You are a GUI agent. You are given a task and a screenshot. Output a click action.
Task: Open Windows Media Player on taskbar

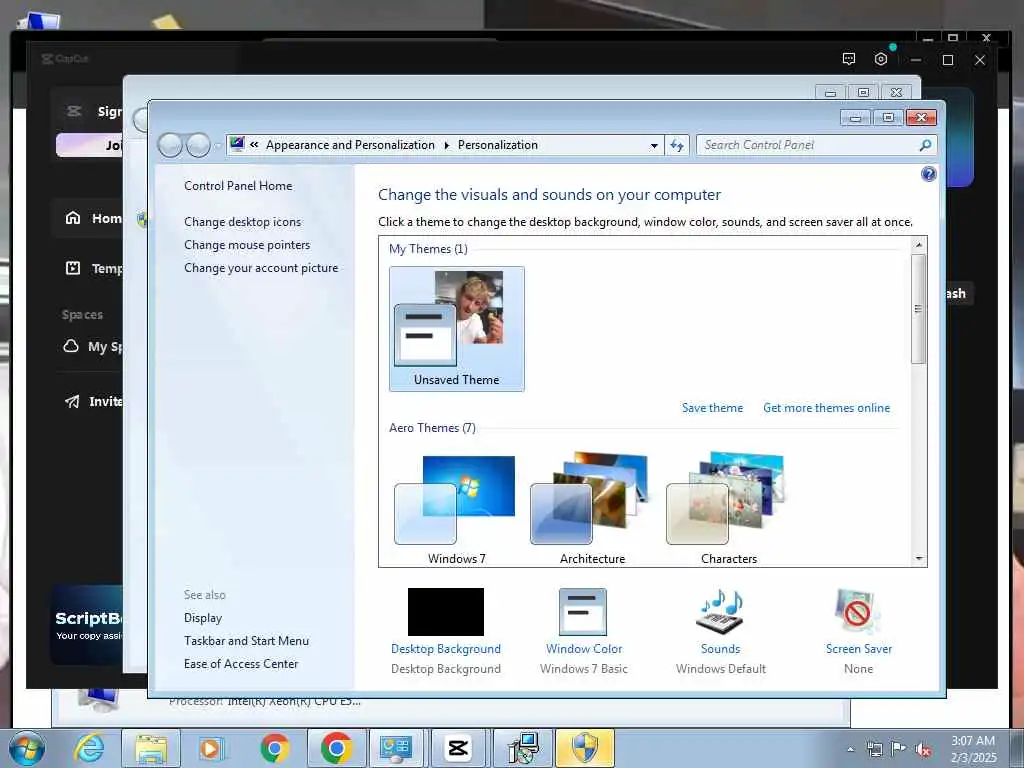point(211,748)
